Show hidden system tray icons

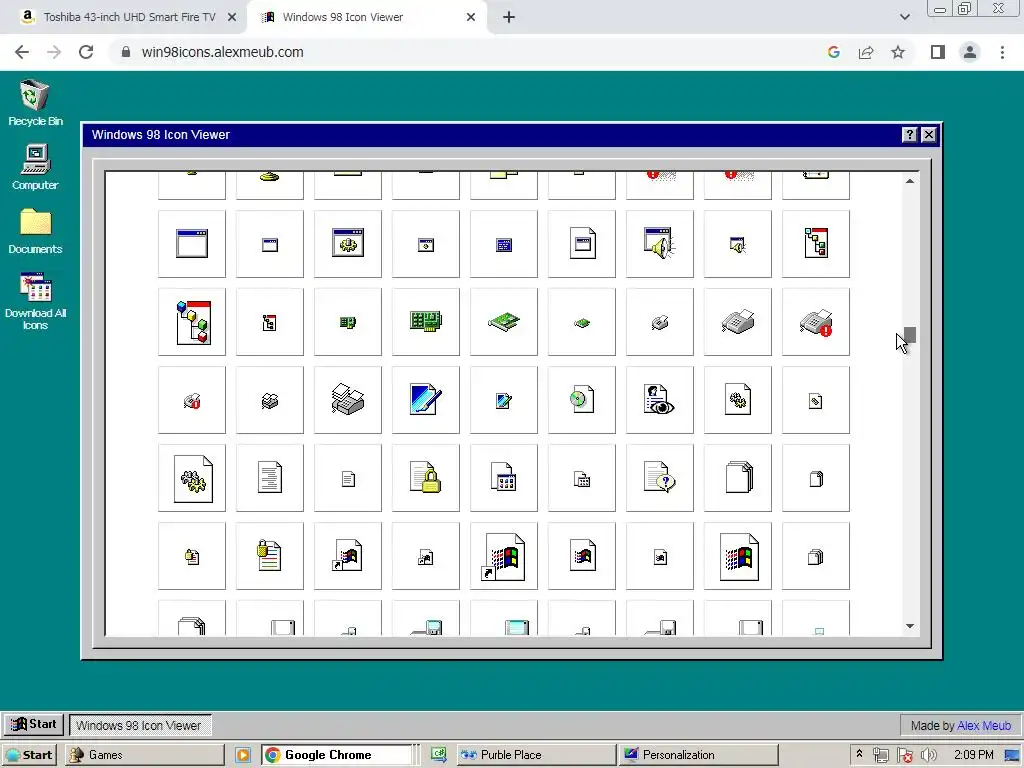pyautogui.click(x=859, y=754)
